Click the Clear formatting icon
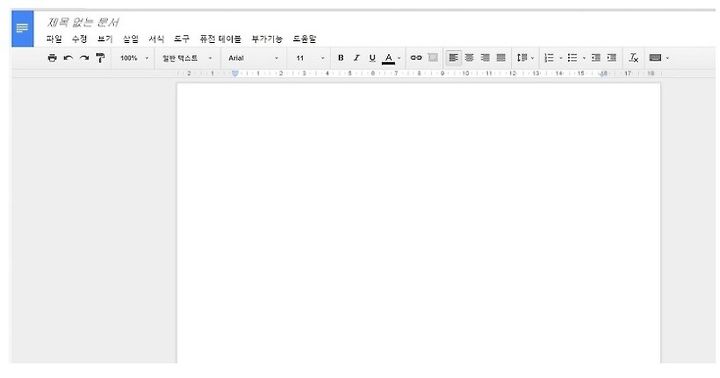The height and width of the screenshot is (378, 720). [x=634, y=58]
